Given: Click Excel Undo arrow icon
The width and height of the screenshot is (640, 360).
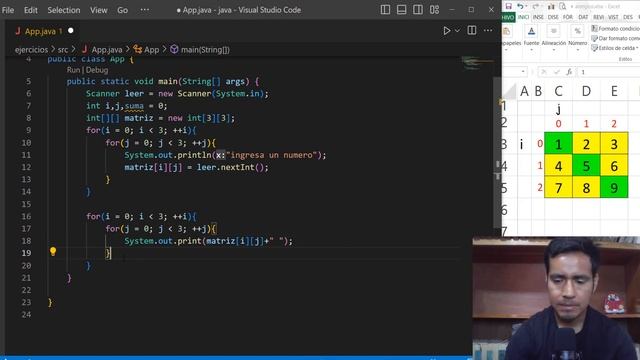Looking at the screenshot, I should 520,6.
